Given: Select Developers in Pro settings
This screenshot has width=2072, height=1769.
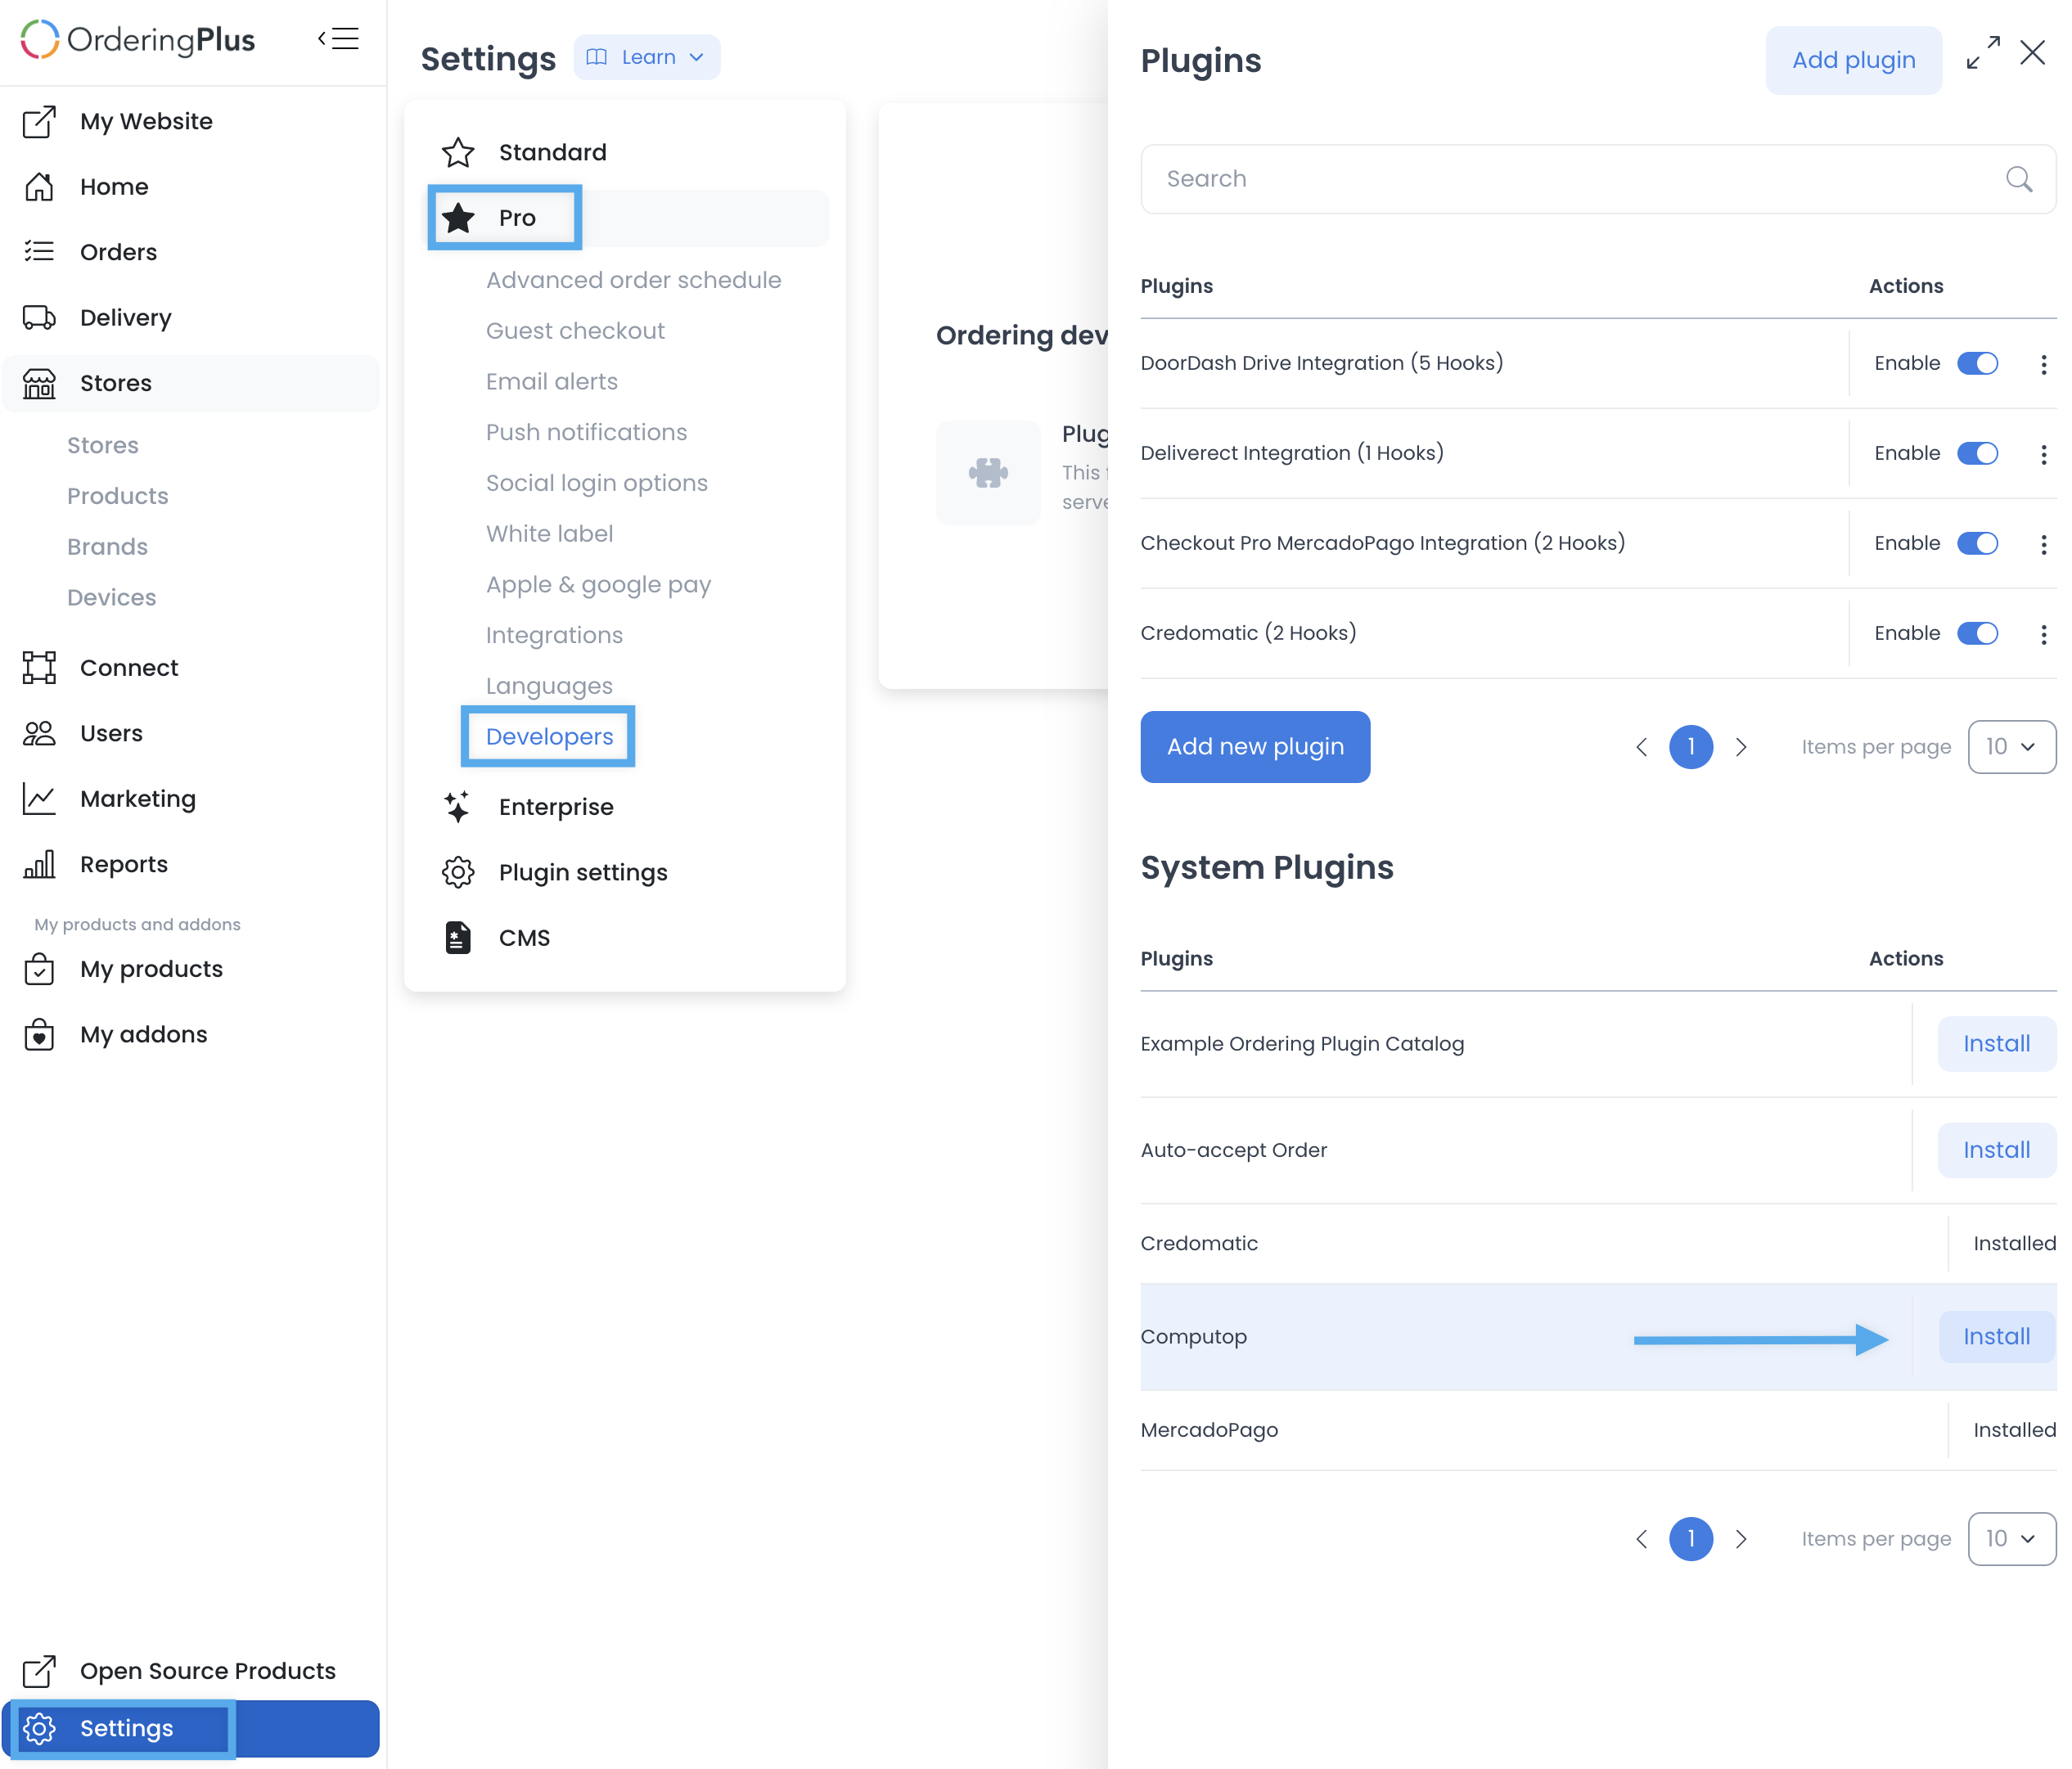Looking at the screenshot, I should [550, 737].
